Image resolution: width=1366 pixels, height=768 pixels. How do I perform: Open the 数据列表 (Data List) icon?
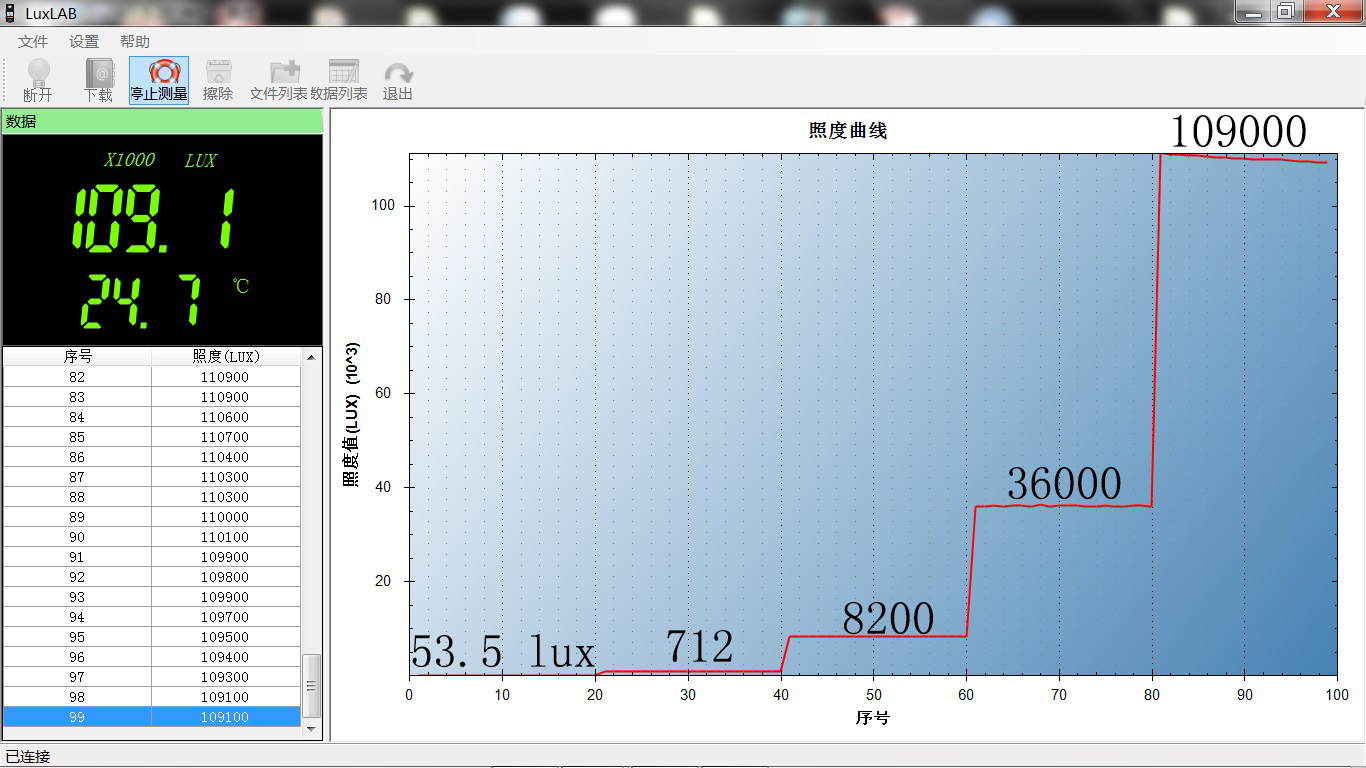[341, 78]
